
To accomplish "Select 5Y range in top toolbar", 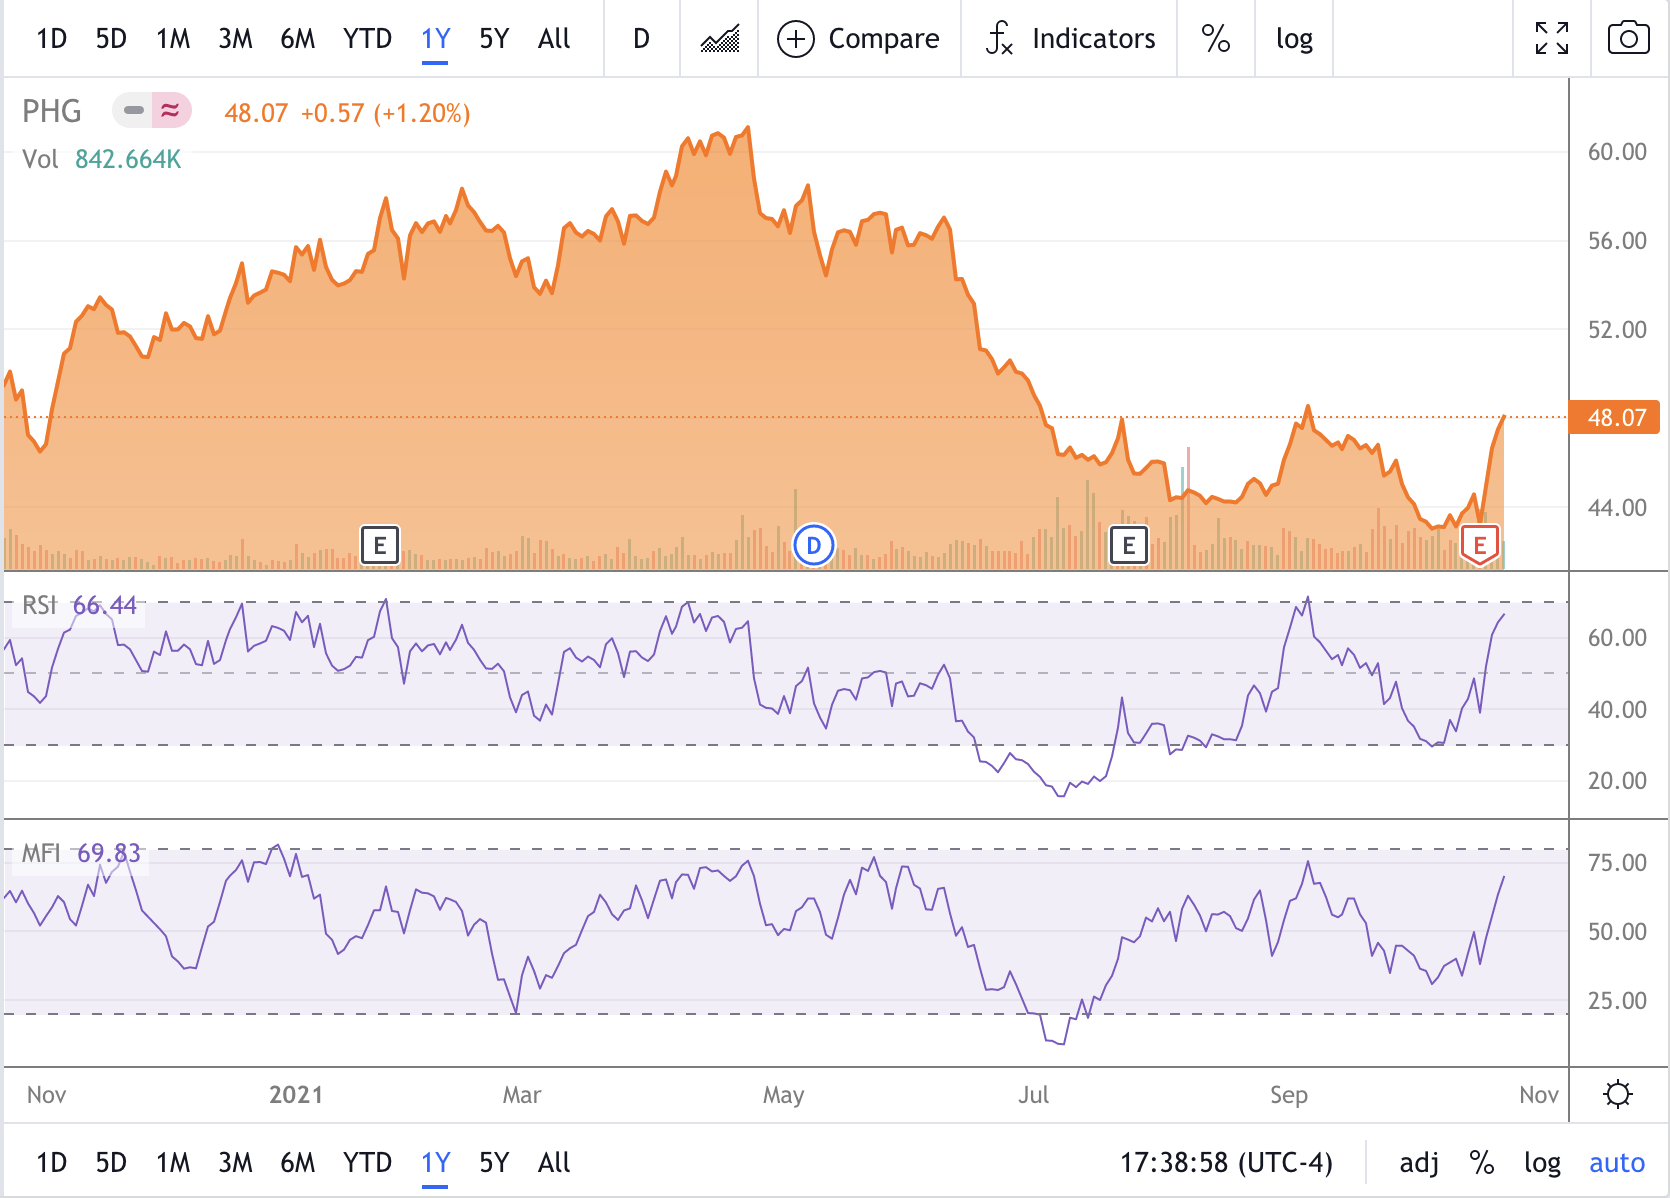I will (x=494, y=39).
